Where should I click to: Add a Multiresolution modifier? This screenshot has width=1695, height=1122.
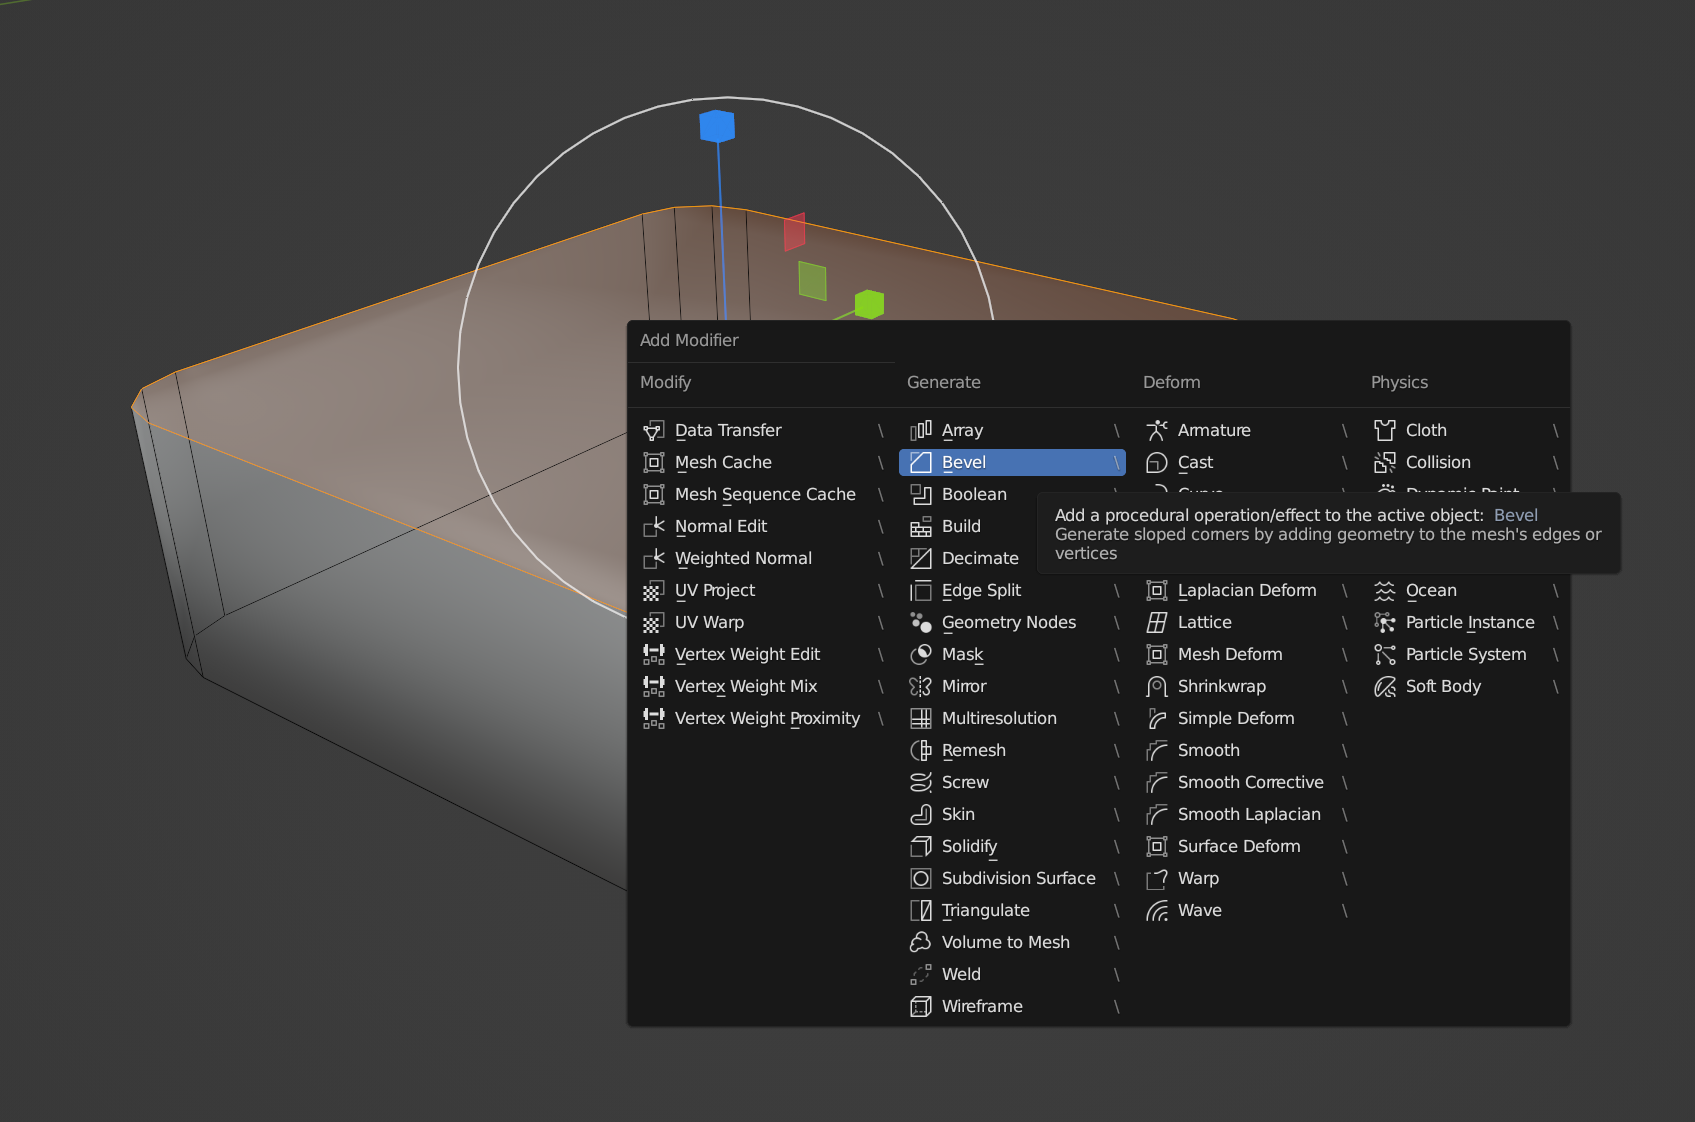(1012, 719)
